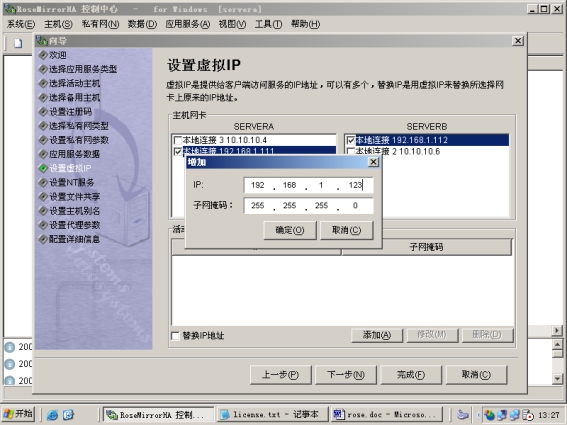Click wizard 取消(C) button at bottom
Screen dimensions: 567x425
[476, 375]
